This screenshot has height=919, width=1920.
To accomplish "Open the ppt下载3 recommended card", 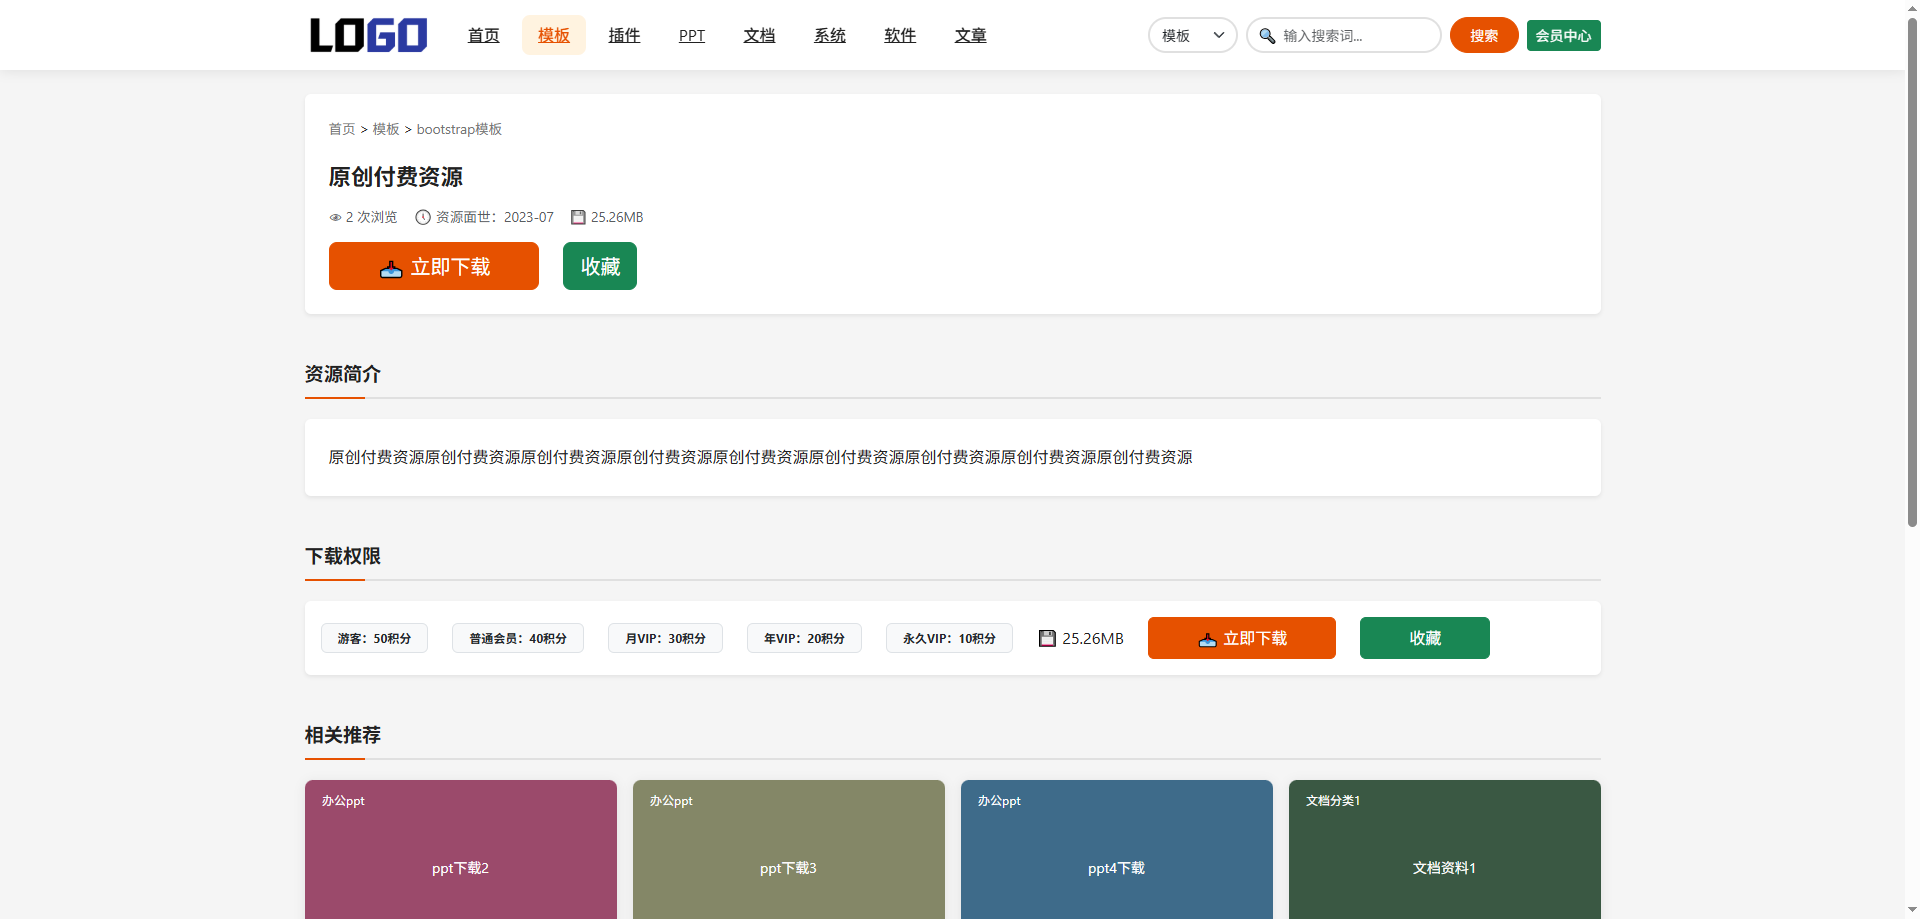I will point(789,850).
